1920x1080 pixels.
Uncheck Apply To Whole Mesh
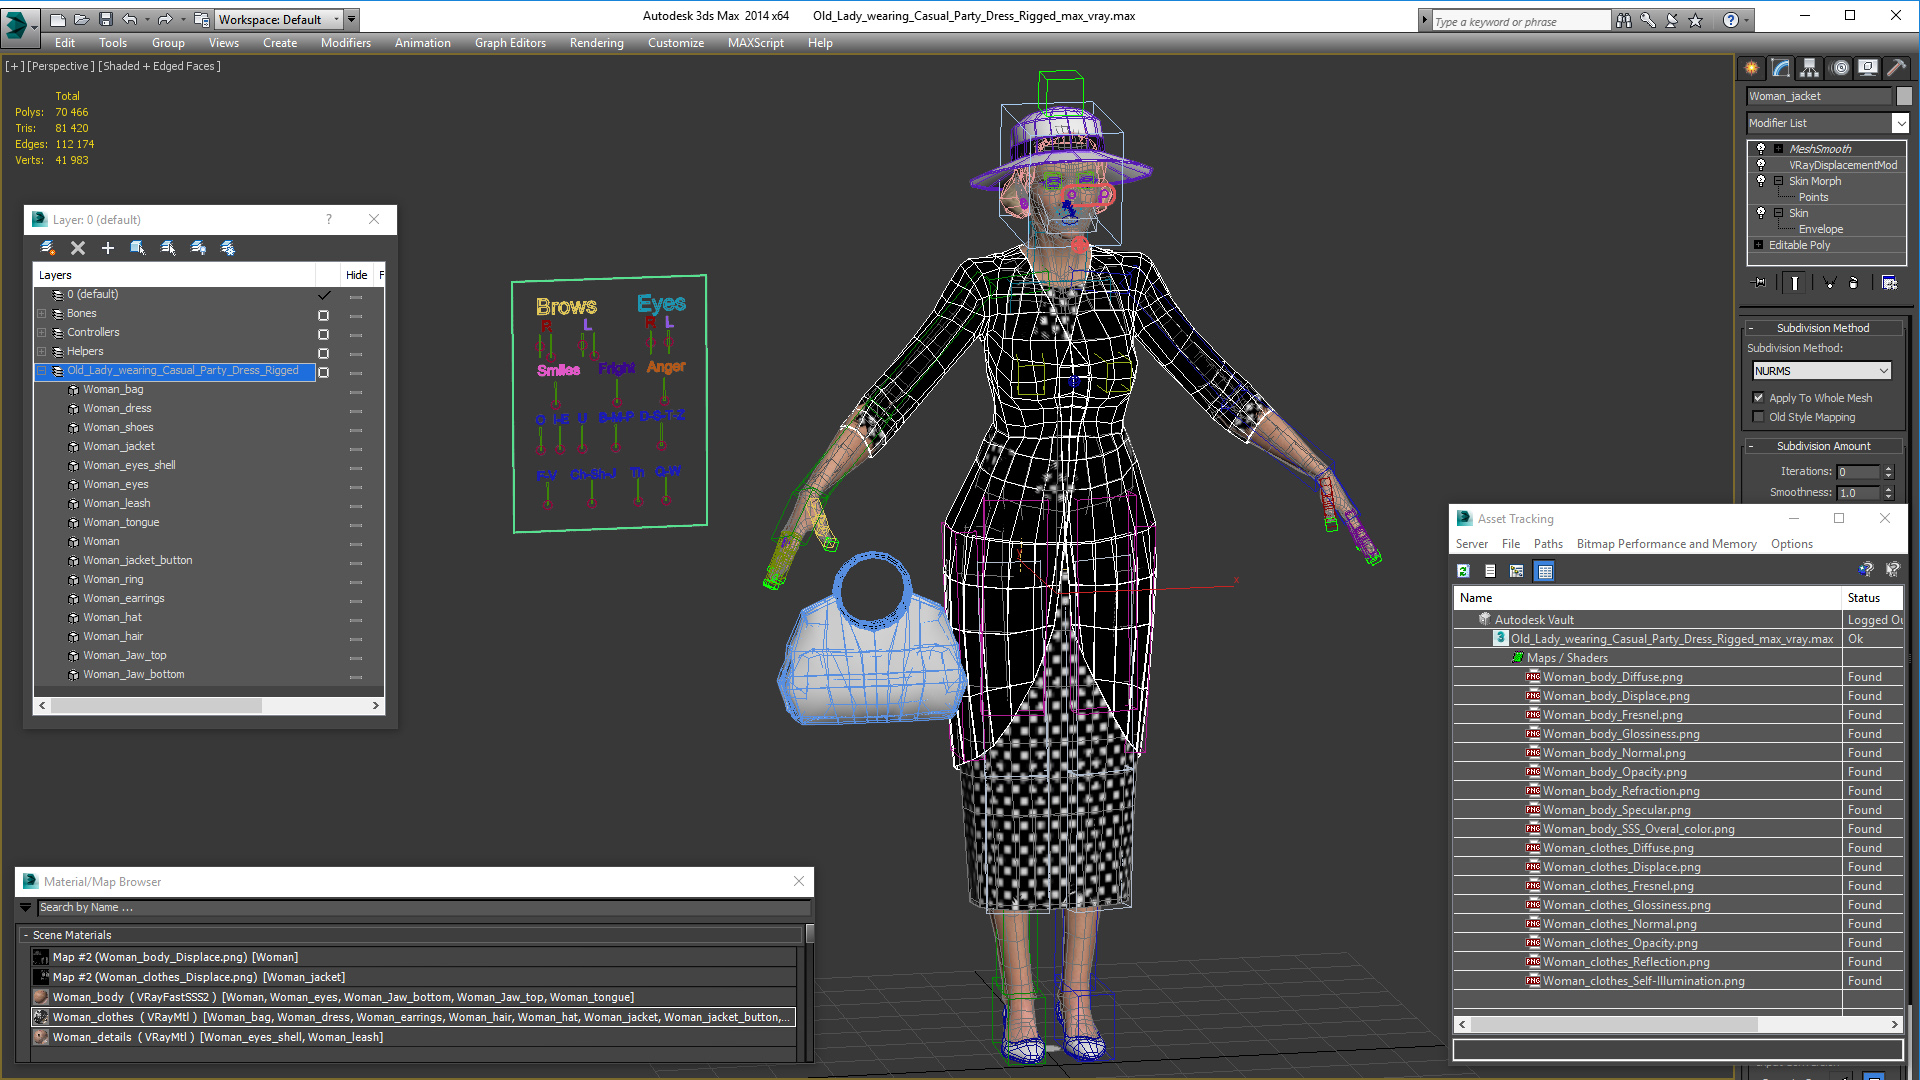point(1758,398)
